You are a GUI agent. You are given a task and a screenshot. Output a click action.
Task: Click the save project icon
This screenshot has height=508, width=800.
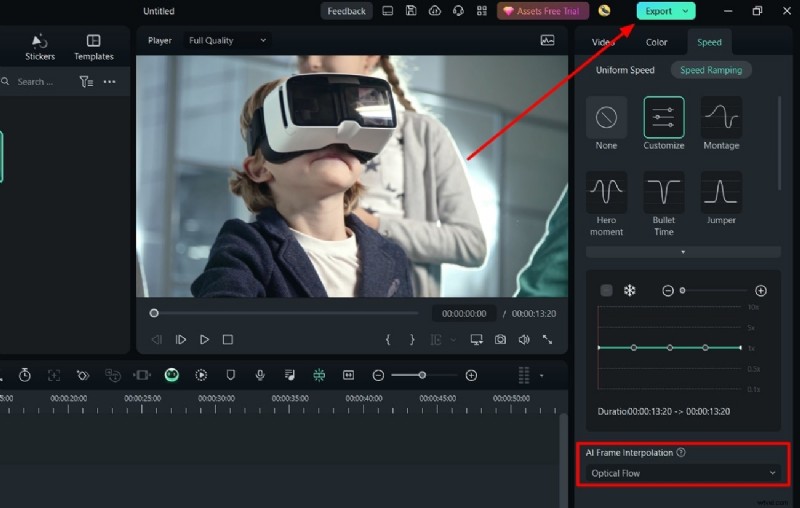pyautogui.click(x=411, y=11)
